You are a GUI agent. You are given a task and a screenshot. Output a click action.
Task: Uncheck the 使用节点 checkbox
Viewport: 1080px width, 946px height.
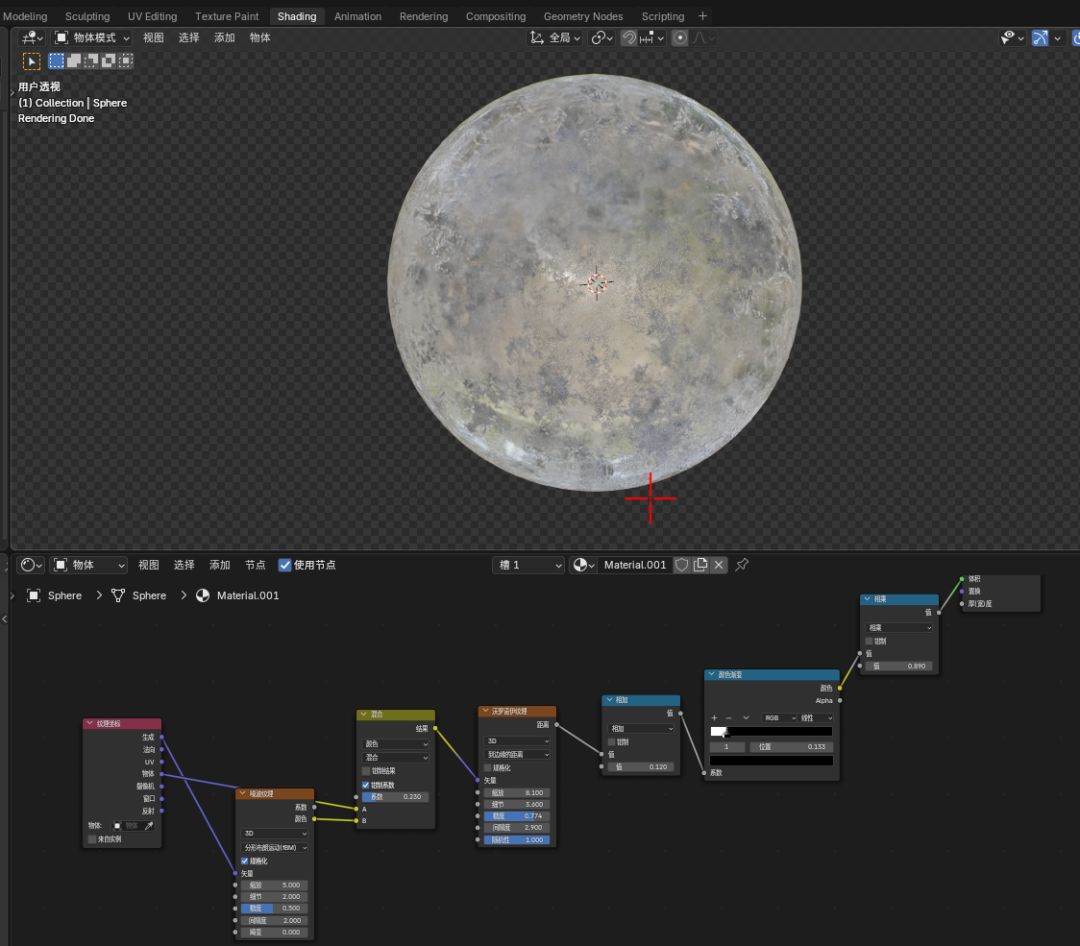[285, 565]
